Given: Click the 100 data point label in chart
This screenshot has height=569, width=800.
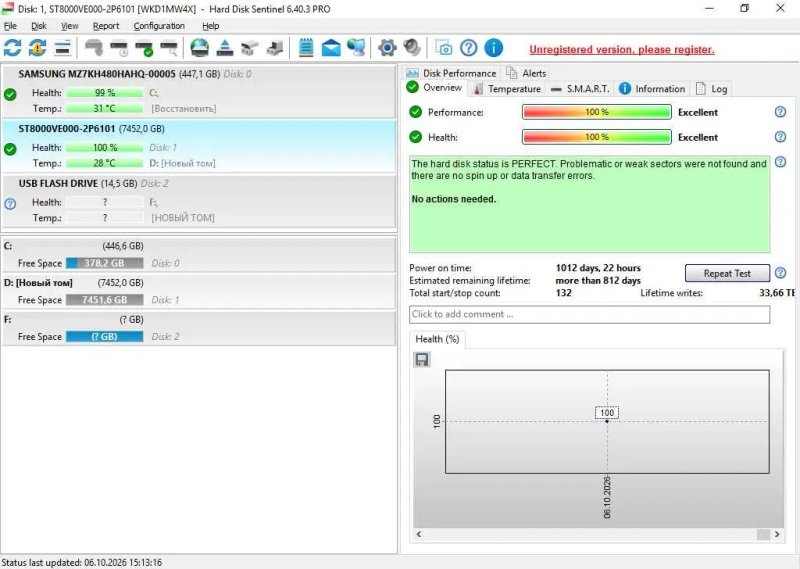Looking at the screenshot, I should pyautogui.click(x=607, y=413).
